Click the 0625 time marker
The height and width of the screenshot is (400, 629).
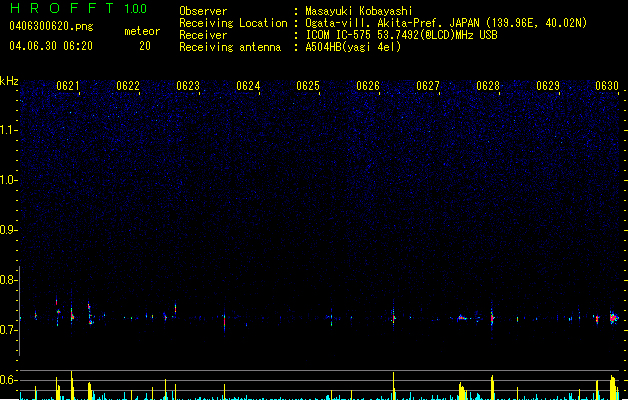pyautogui.click(x=308, y=86)
